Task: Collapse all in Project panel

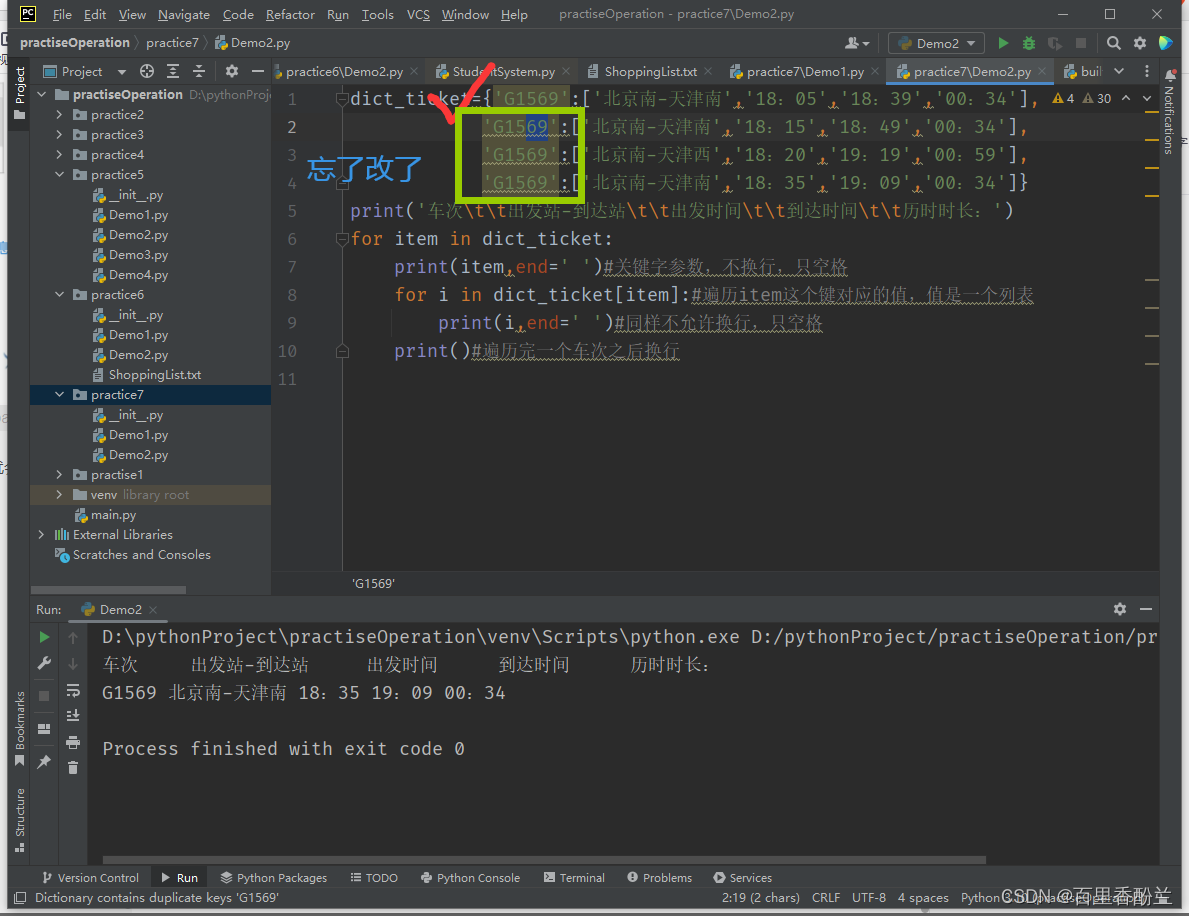Action: pyautogui.click(x=199, y=71)
